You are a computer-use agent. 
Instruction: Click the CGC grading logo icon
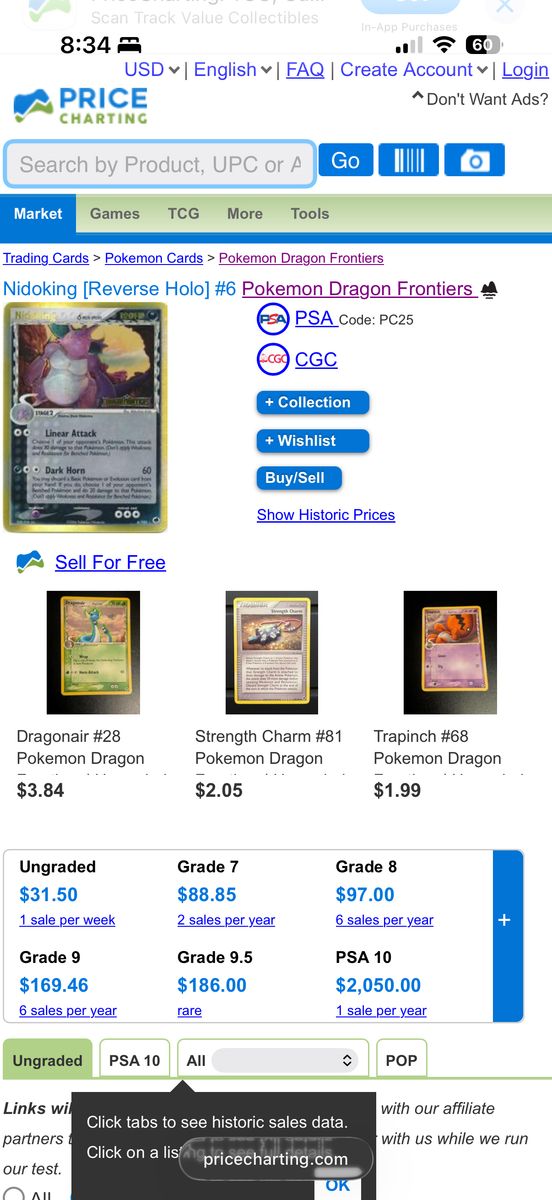273,359
